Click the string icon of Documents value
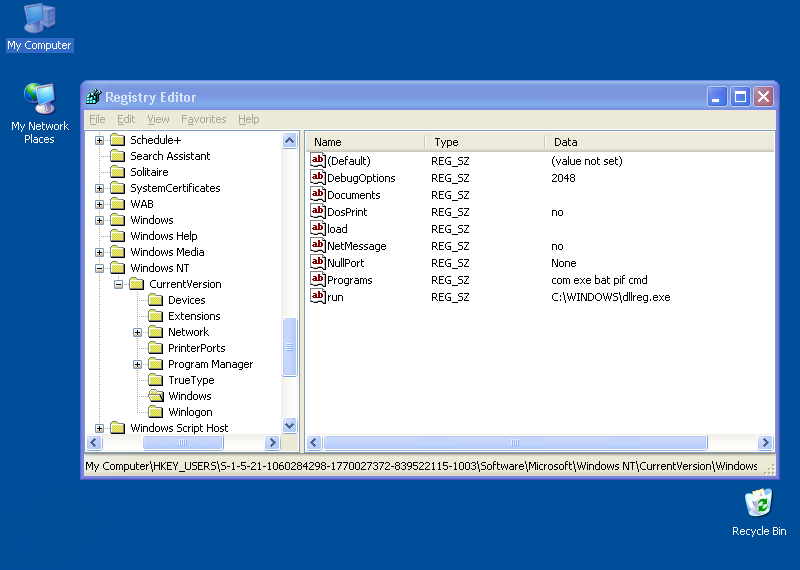This screenshot has height=570, width=800. [318, 194]
